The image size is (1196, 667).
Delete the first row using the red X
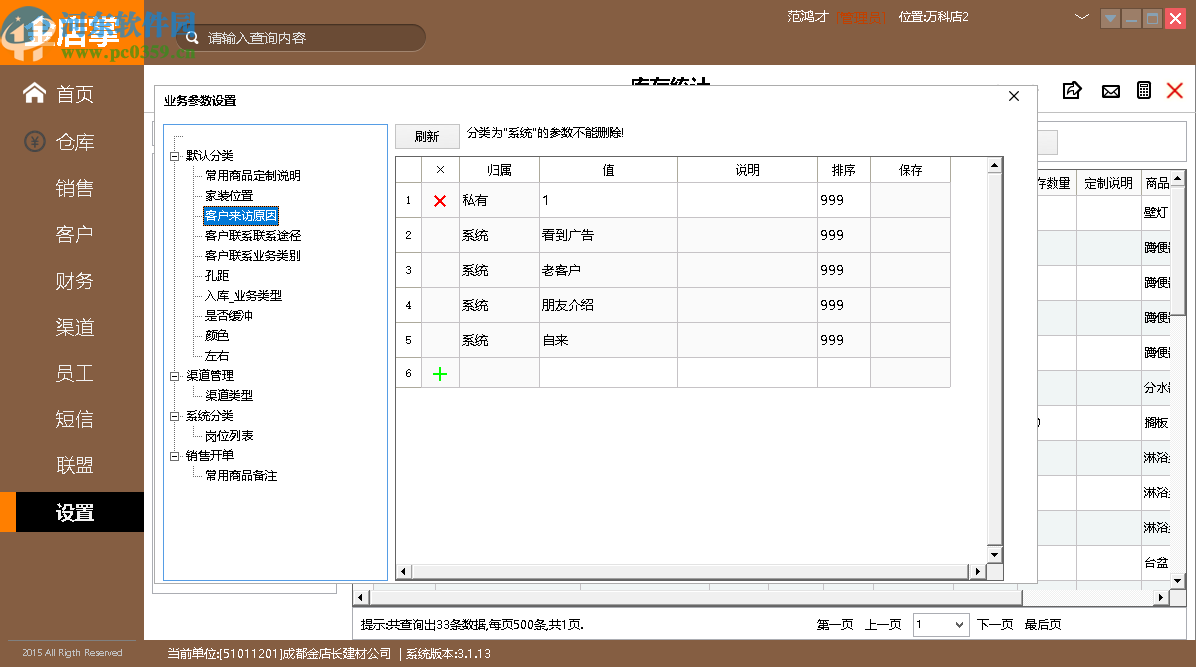[x=439, y=200]
